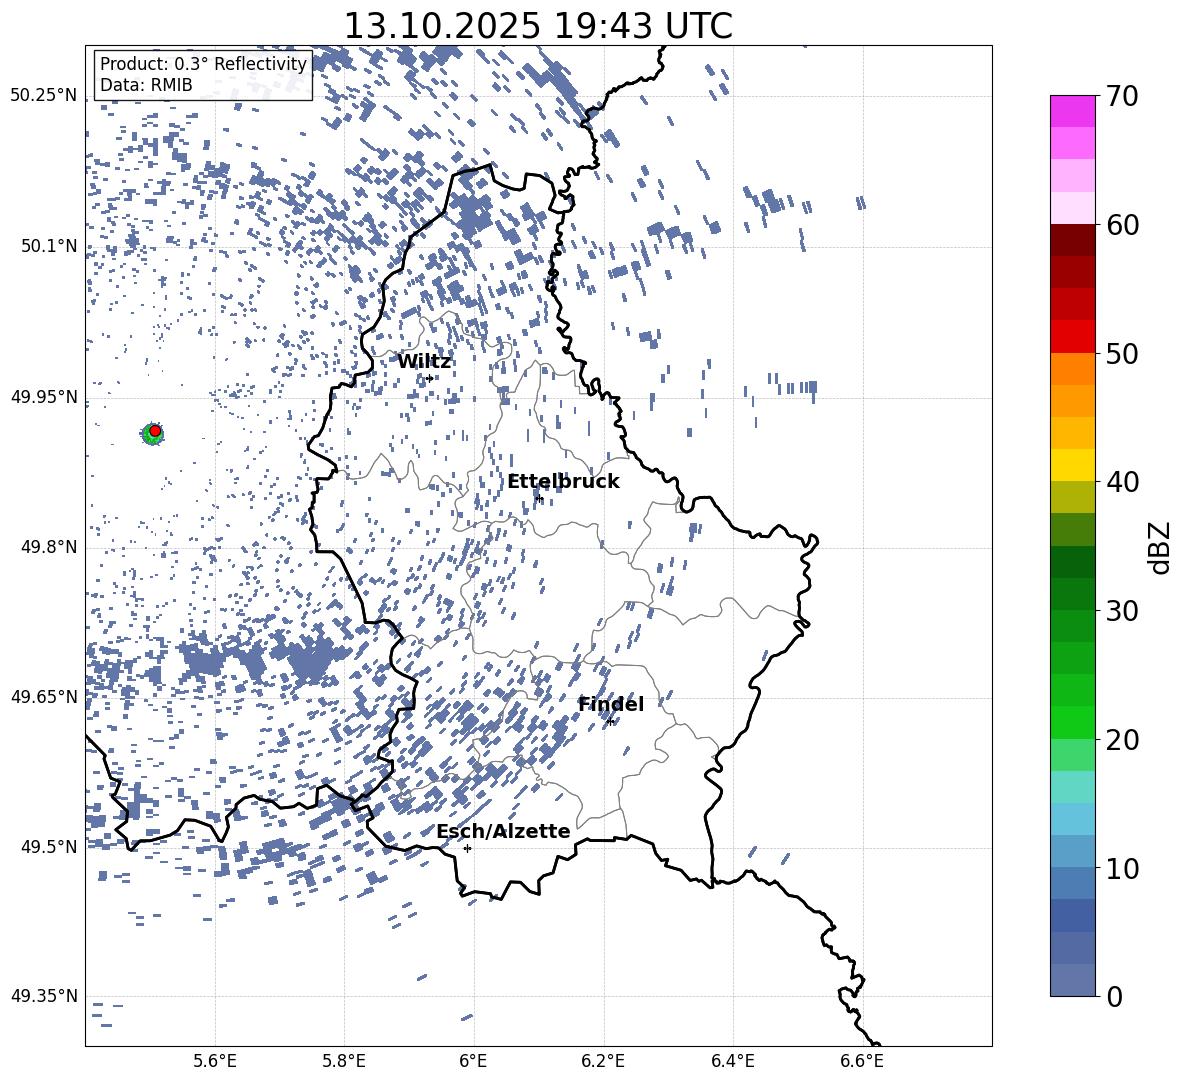
Task: Click the light blue swatch just above 10
Action: pos(1073,851)
